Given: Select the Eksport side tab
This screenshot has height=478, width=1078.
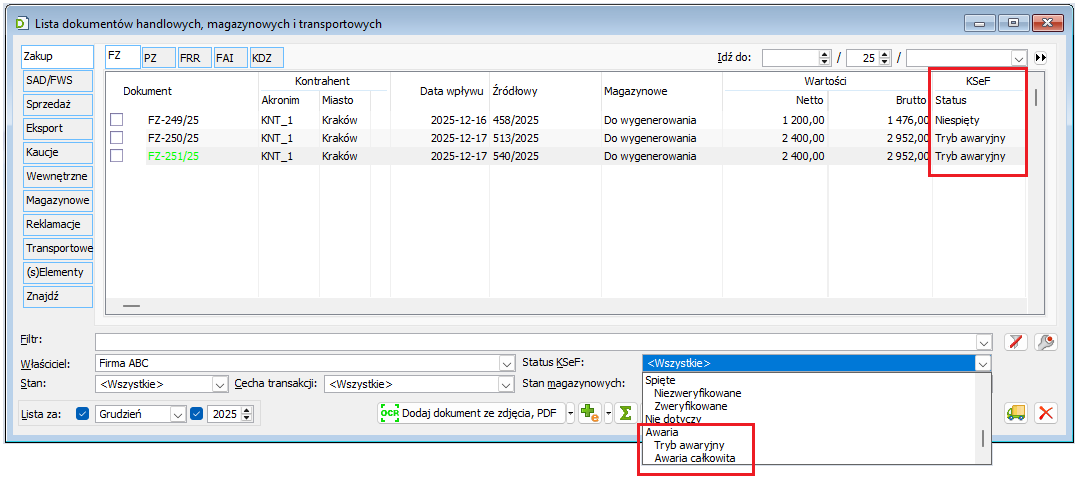Looking at the screenshot, I should [57, 129].
